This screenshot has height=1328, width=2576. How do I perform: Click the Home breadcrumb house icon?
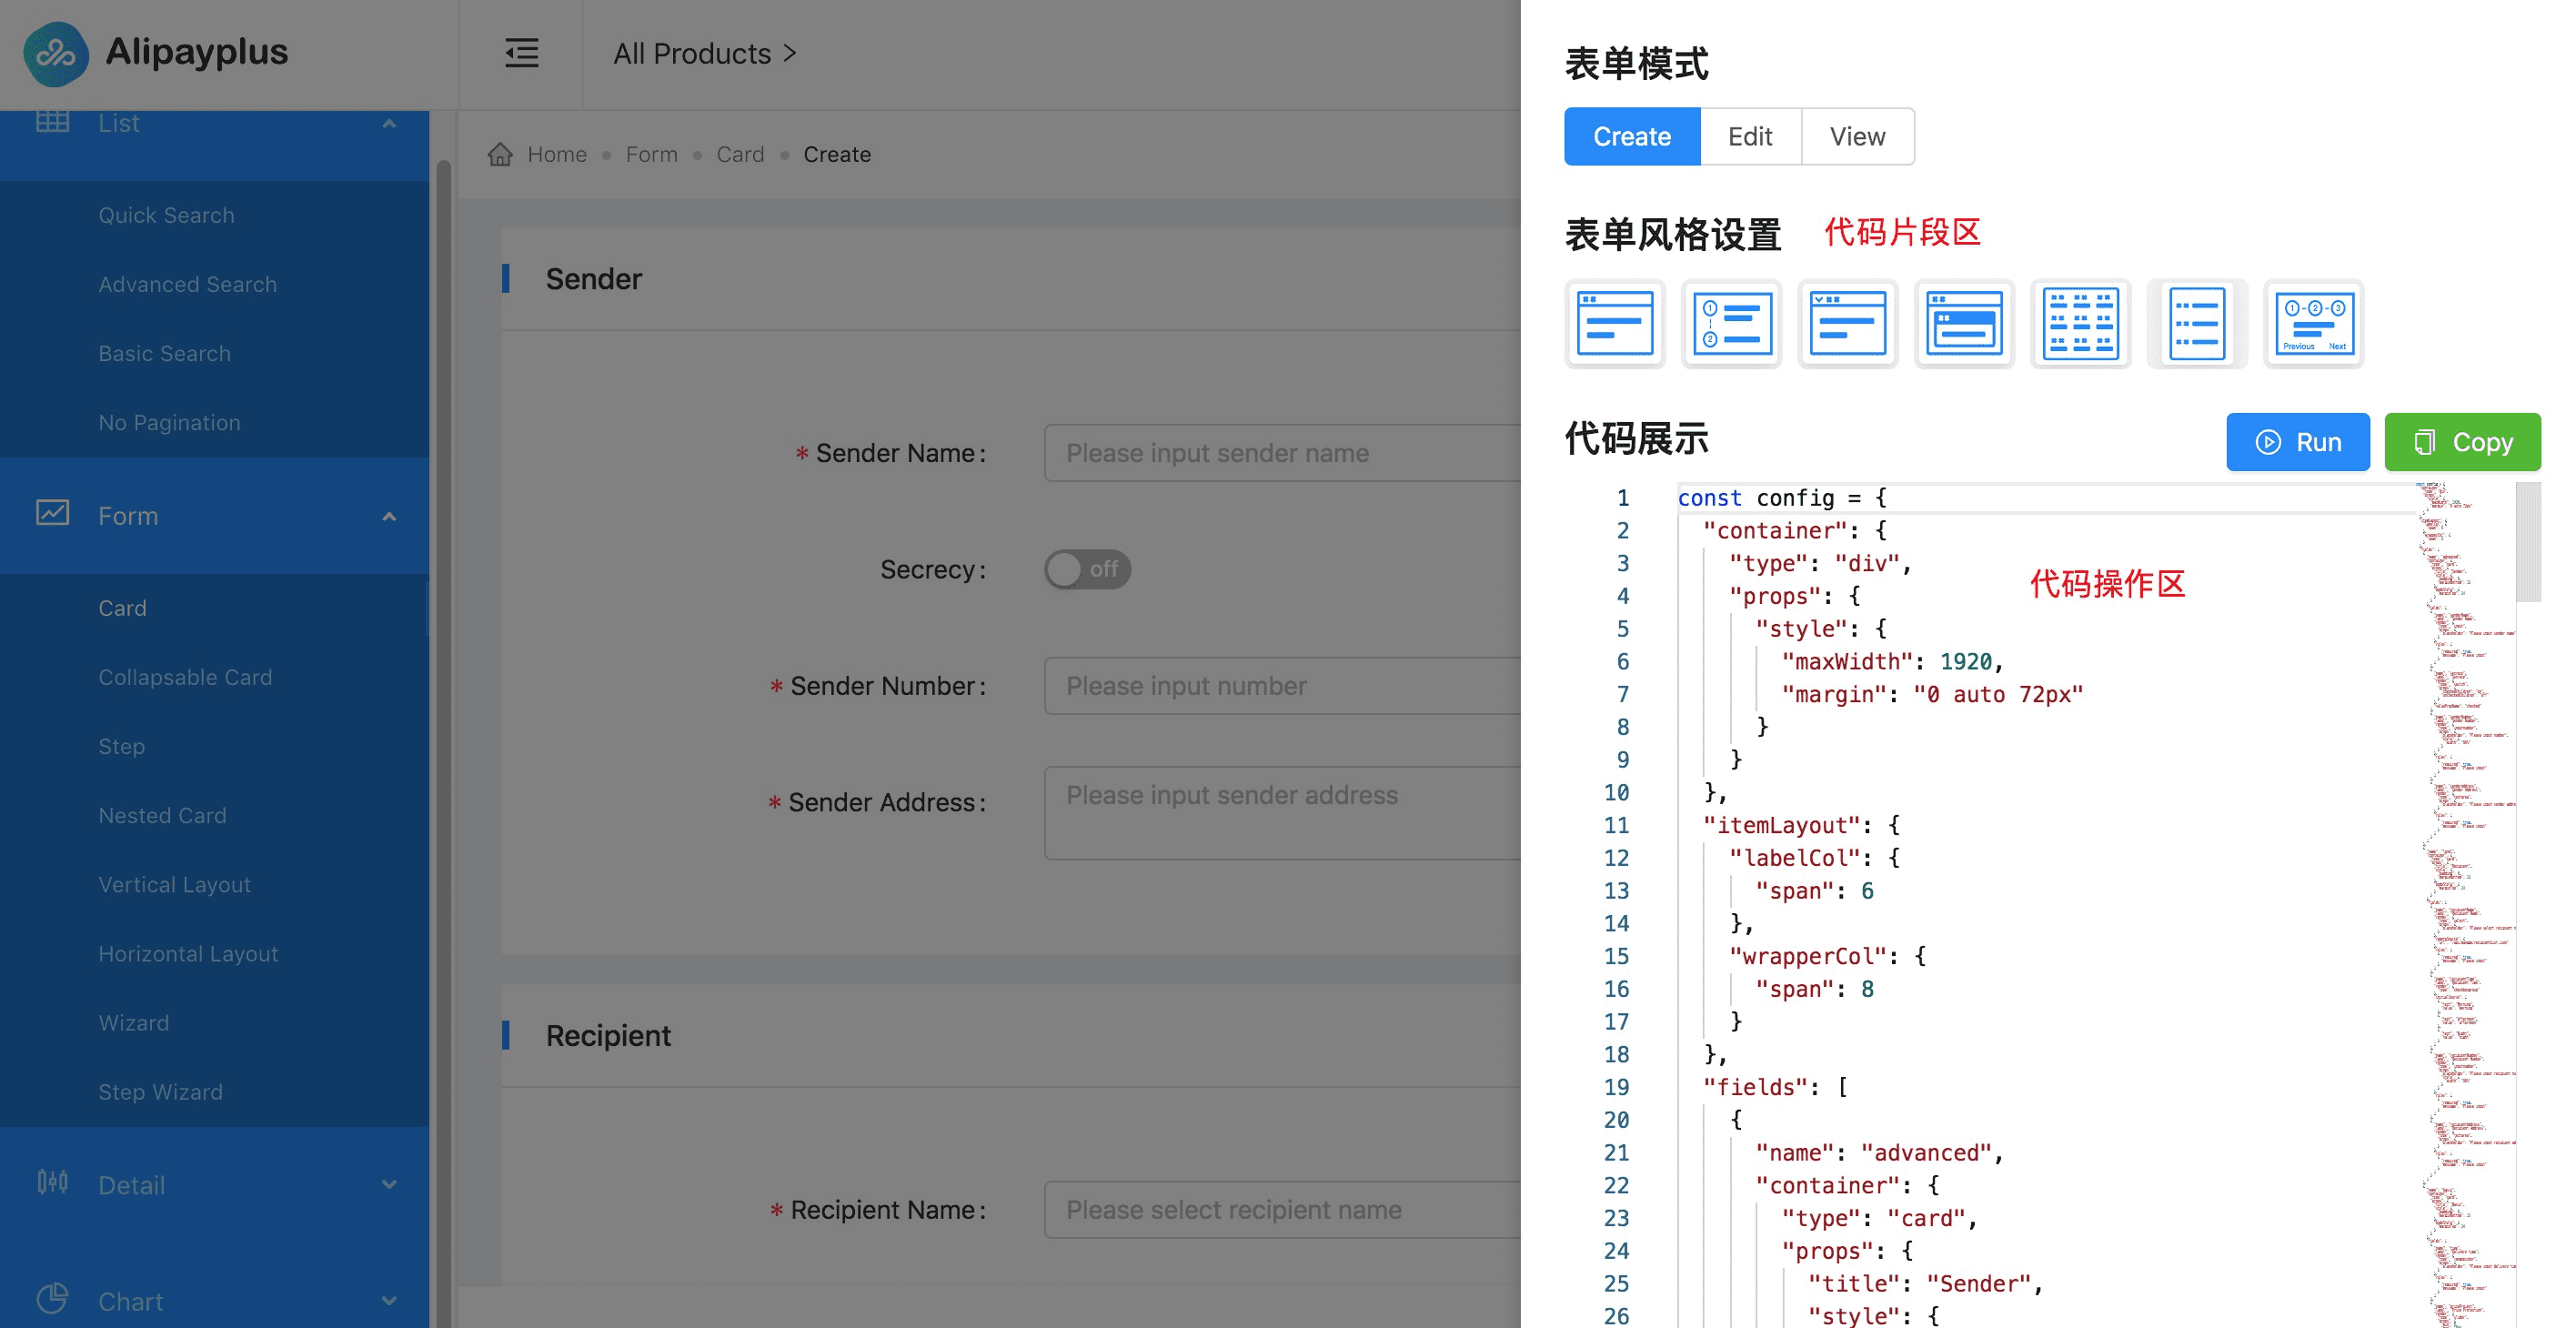tap(500, 155)
